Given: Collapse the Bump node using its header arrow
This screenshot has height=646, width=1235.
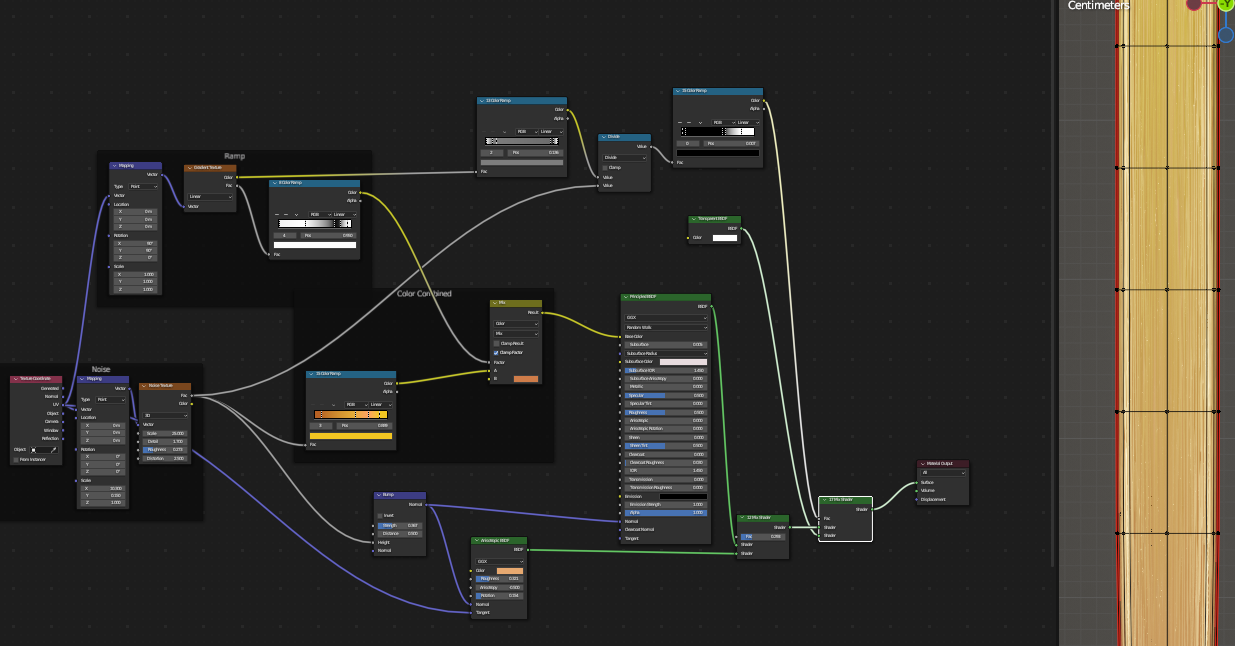Looking at the screenshot, I should (x=379, y=495).
